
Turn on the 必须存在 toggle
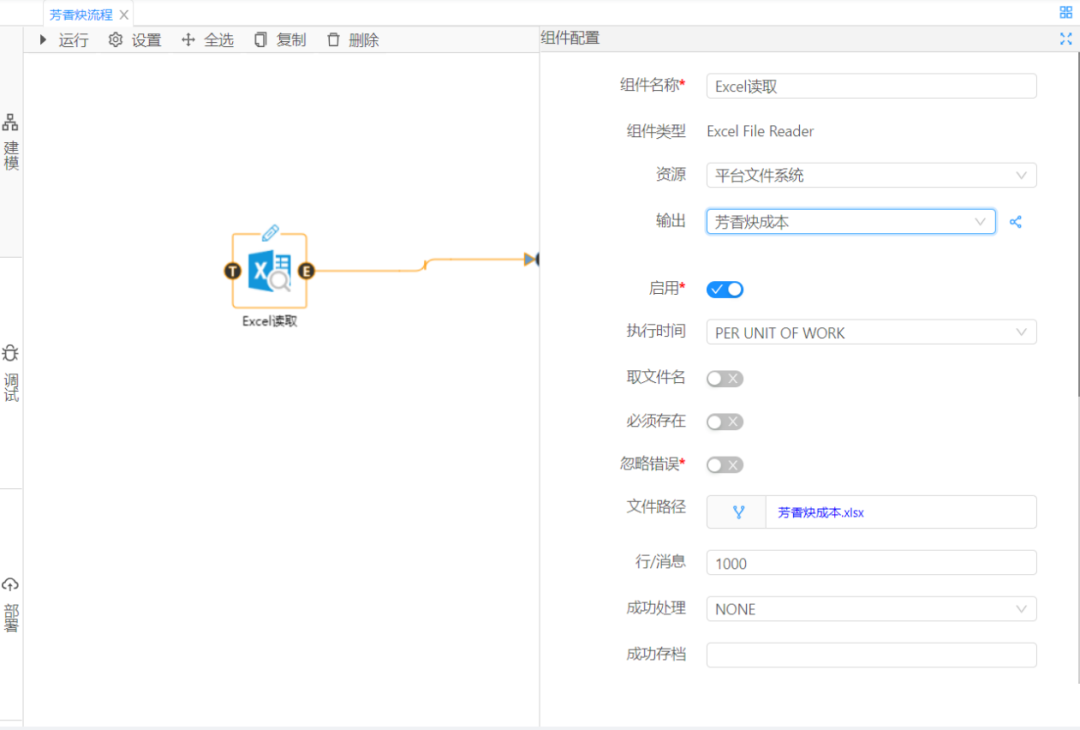pyautogui.click(x=725, y=422)
